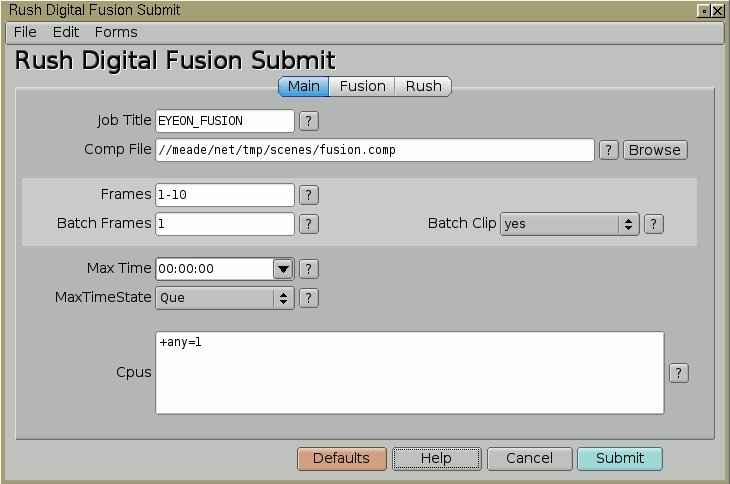
Task: Click the Batch Frames input field
Action: (x=225, y=224)
